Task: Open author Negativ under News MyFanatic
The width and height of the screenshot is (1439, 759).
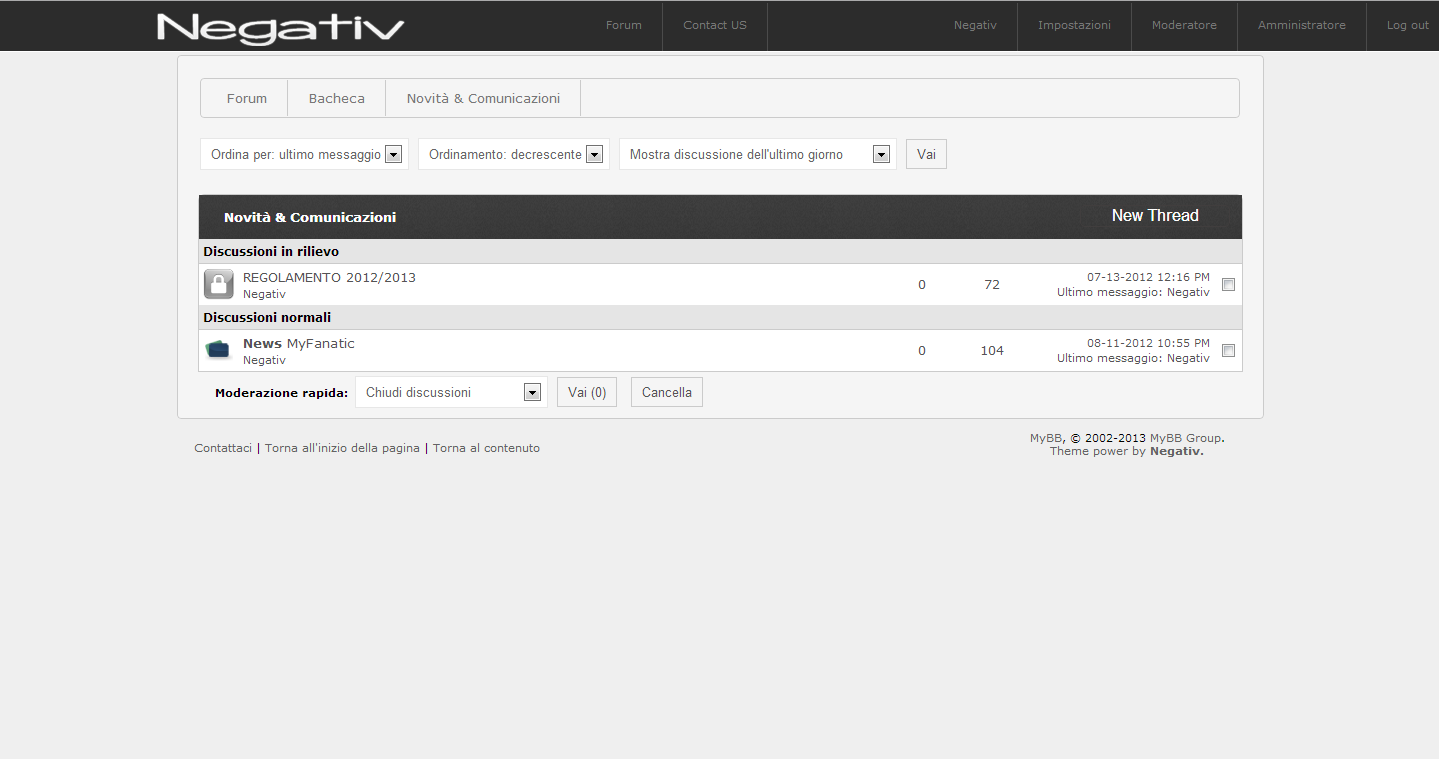Action: pyautogui.click(x=264, y=360)
